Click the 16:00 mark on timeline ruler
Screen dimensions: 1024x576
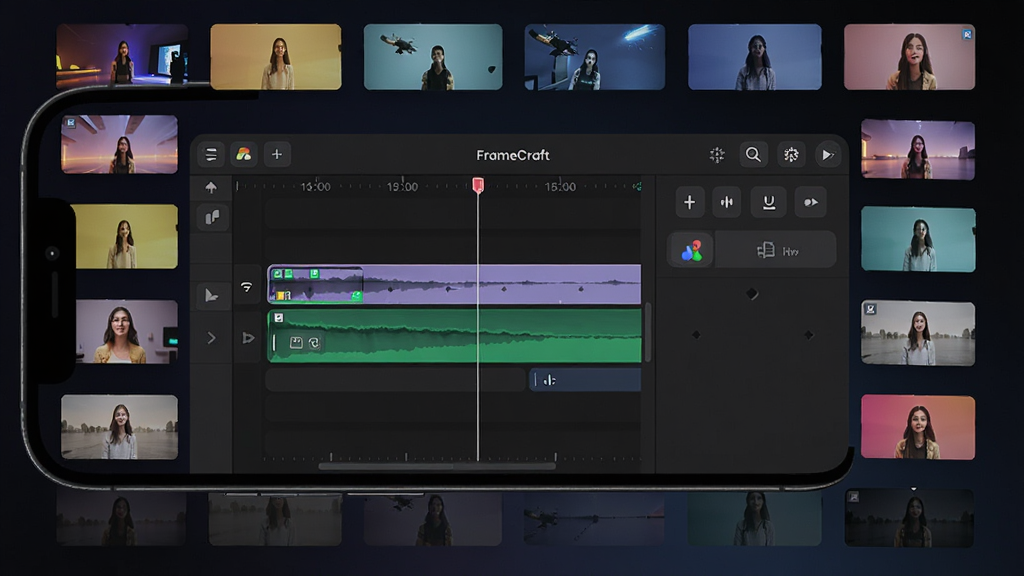pyautogui.click(x=315, y=187)
